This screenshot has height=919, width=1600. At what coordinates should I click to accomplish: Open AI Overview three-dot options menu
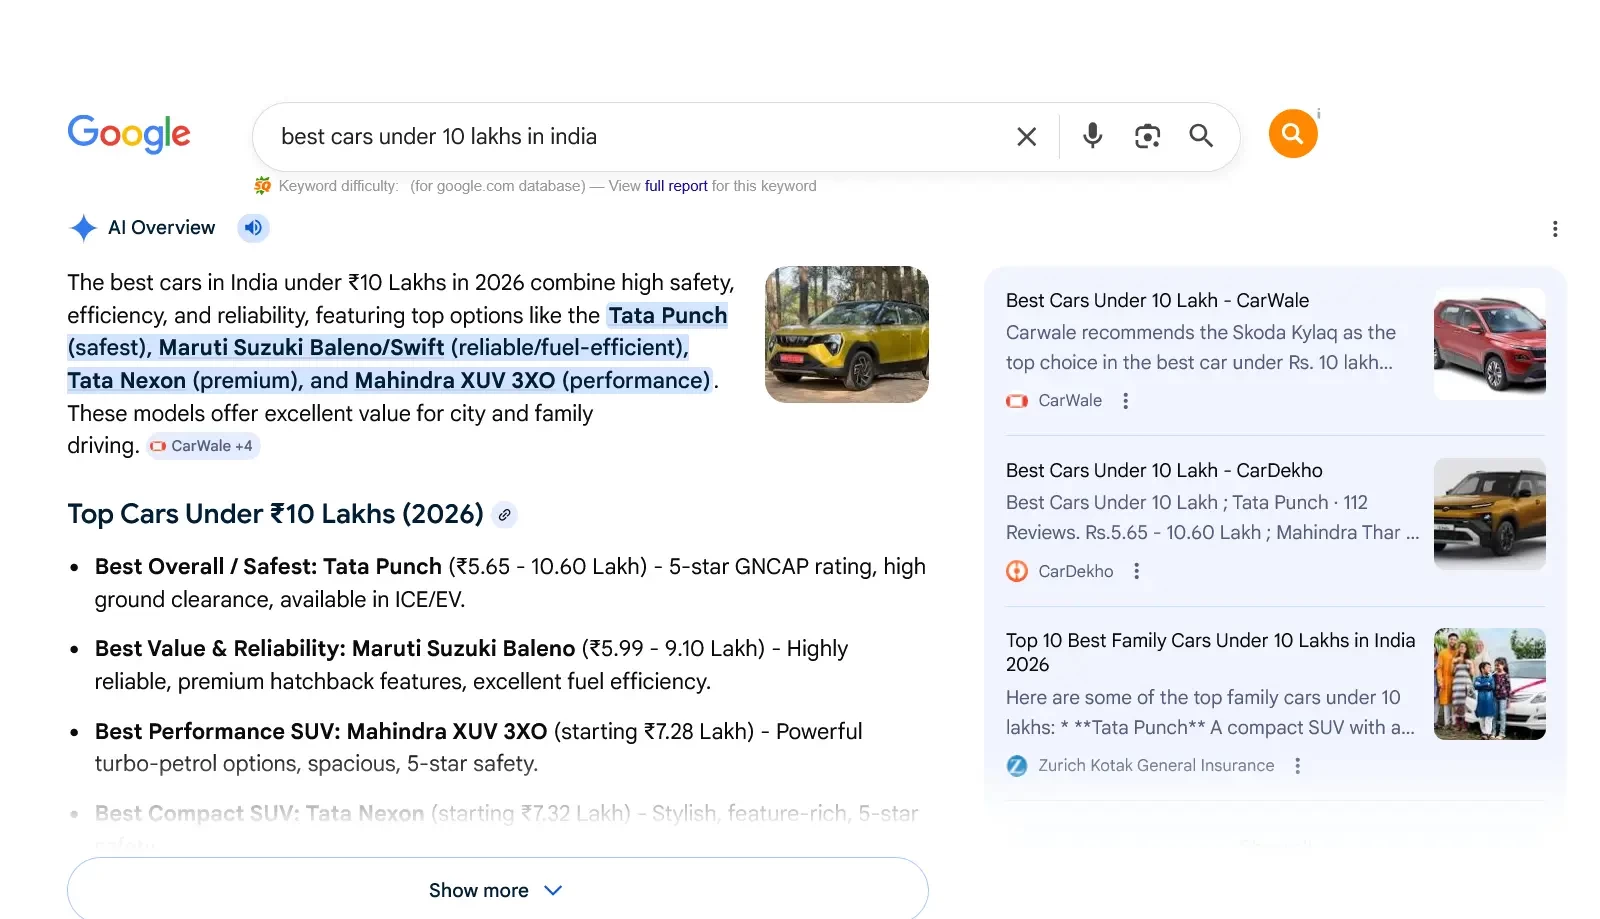(x=1554, y=229)
